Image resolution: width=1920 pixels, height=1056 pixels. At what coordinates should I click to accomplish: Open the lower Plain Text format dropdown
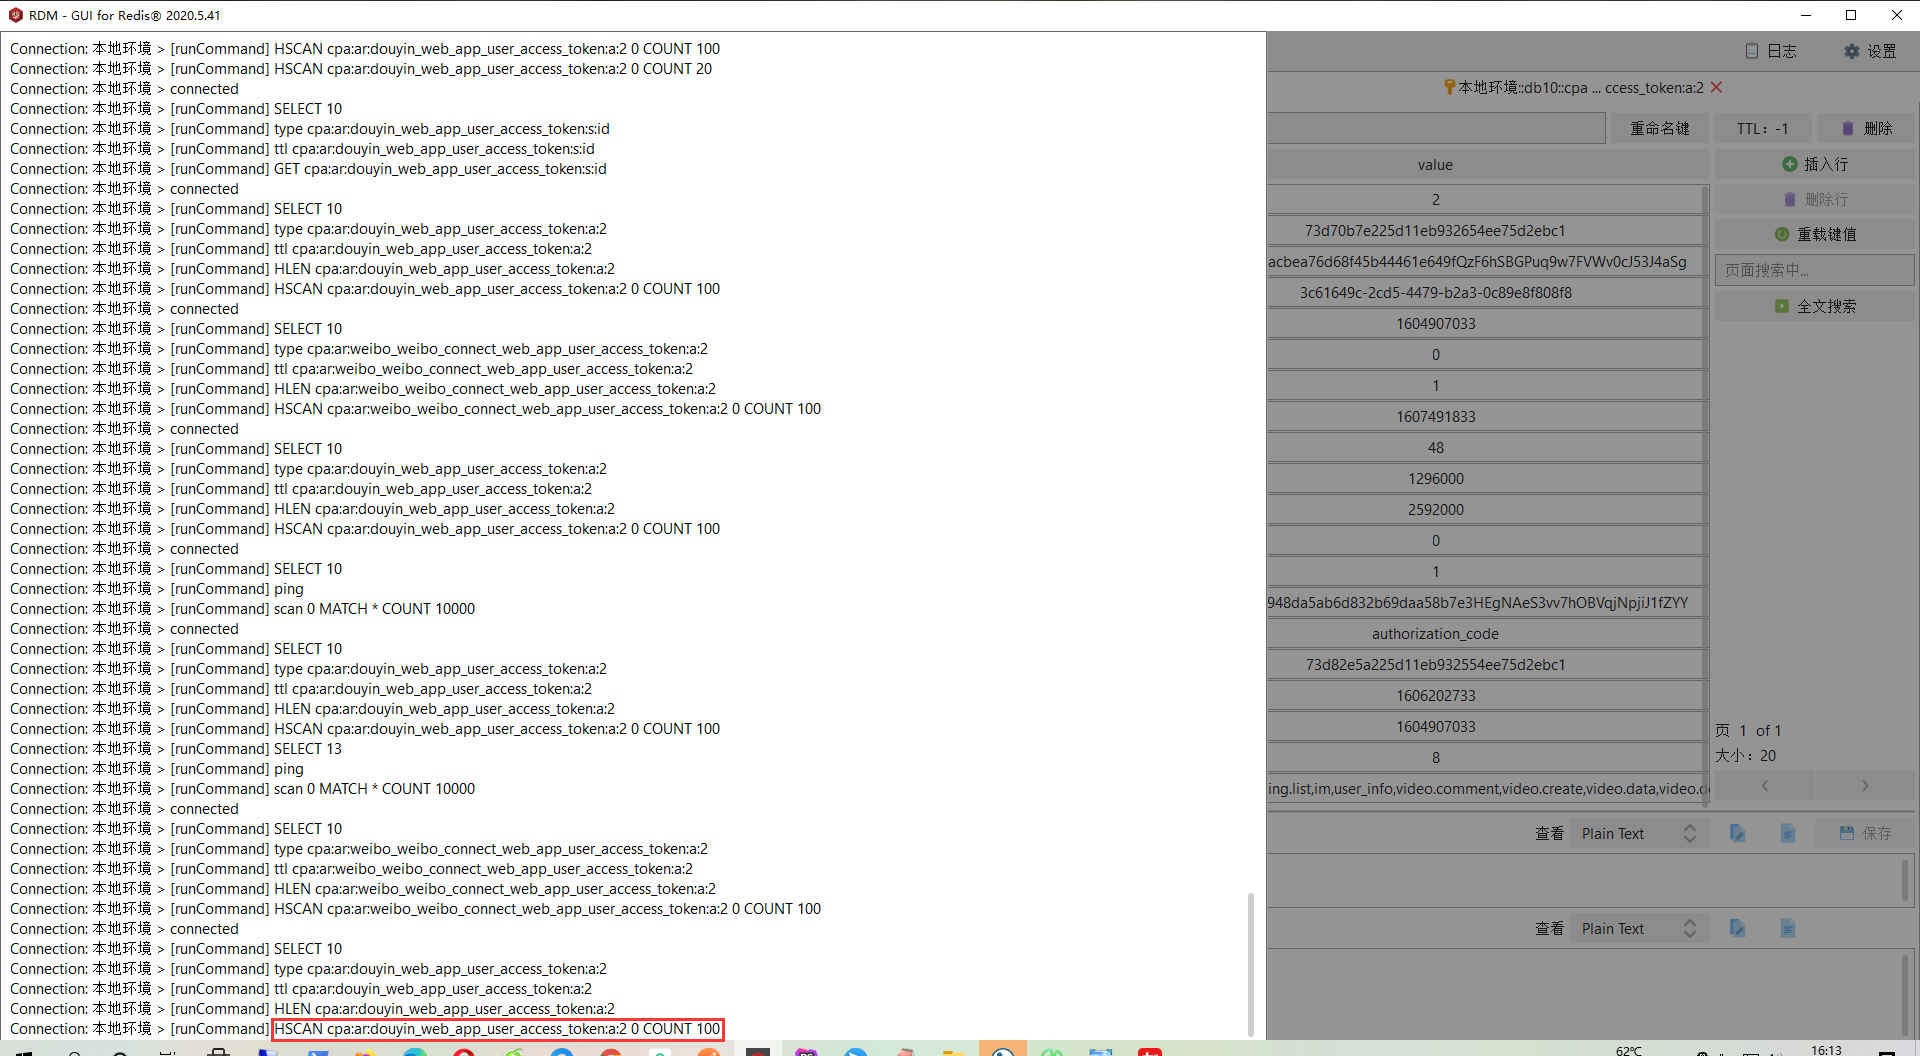pos(1638,928)
